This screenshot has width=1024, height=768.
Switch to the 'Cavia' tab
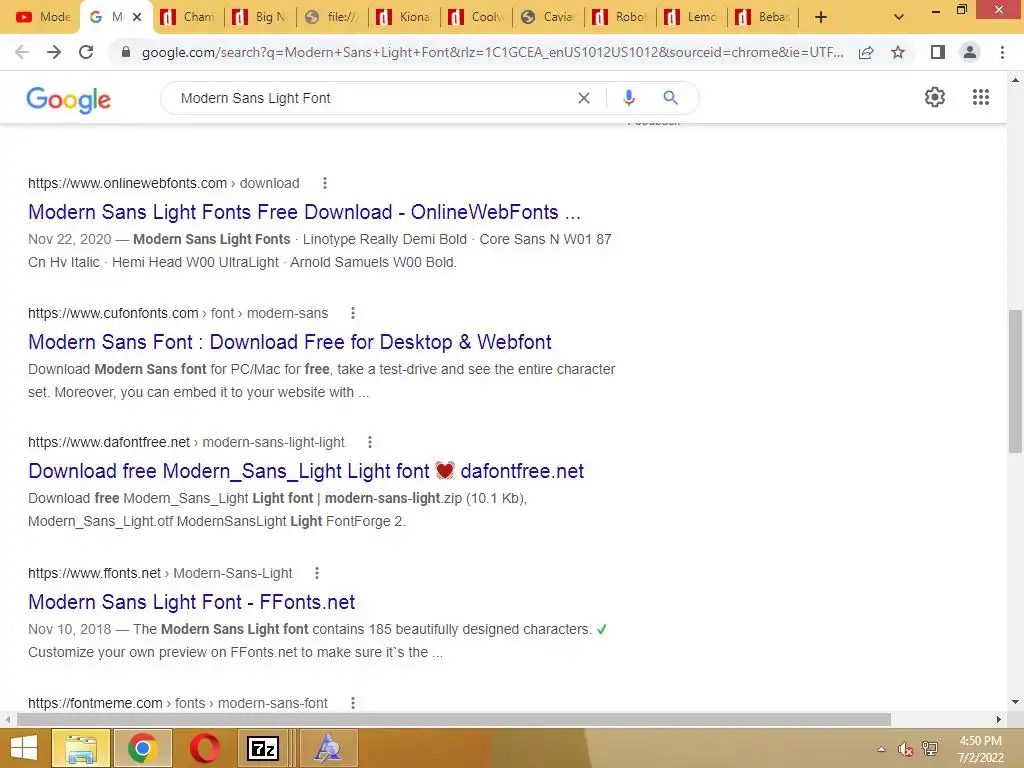click(548, 17)
